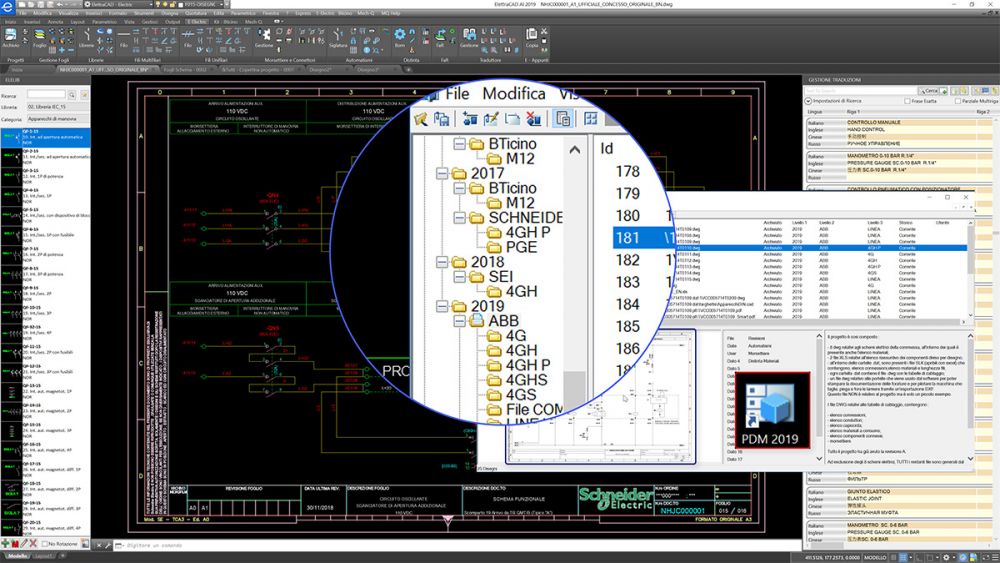This screenshot has width=1000, height=563.
Task: Select the highlighted Id 181 row
Action: point(643,238)
